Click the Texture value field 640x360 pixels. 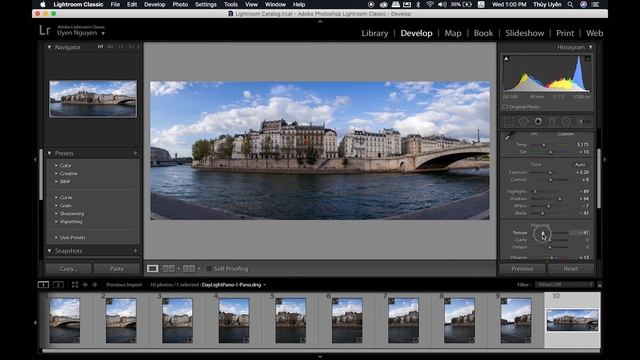(x=580, y=233)
